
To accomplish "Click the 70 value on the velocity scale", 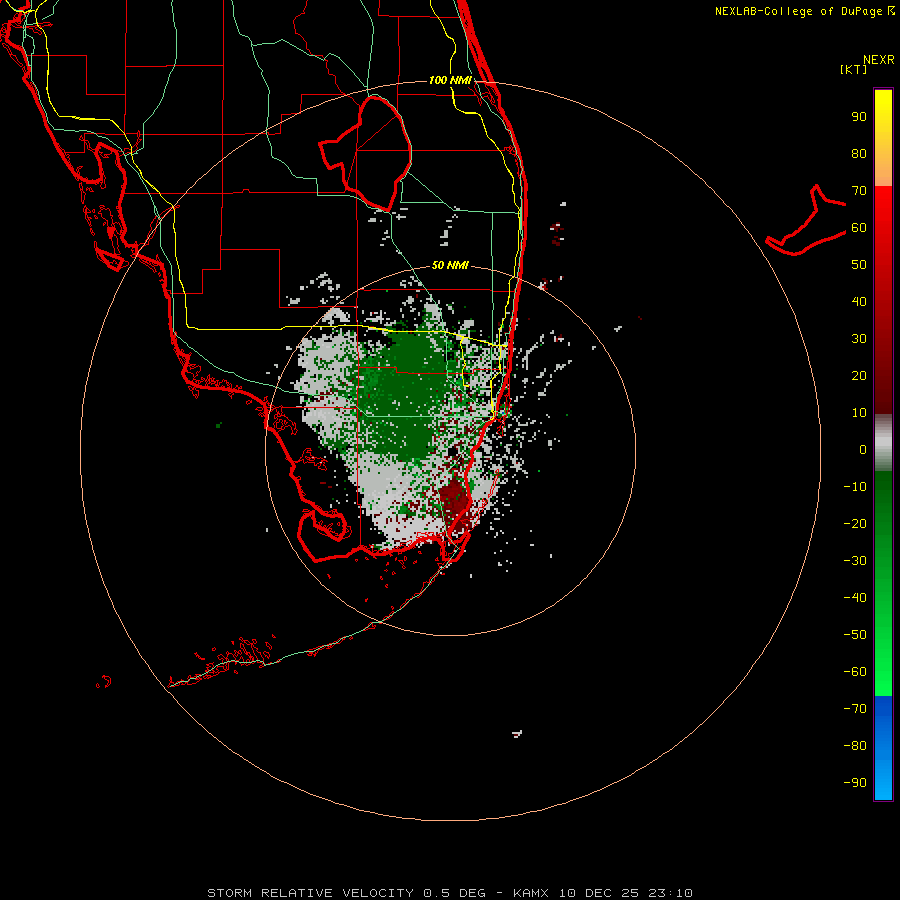I will (859, 191).
